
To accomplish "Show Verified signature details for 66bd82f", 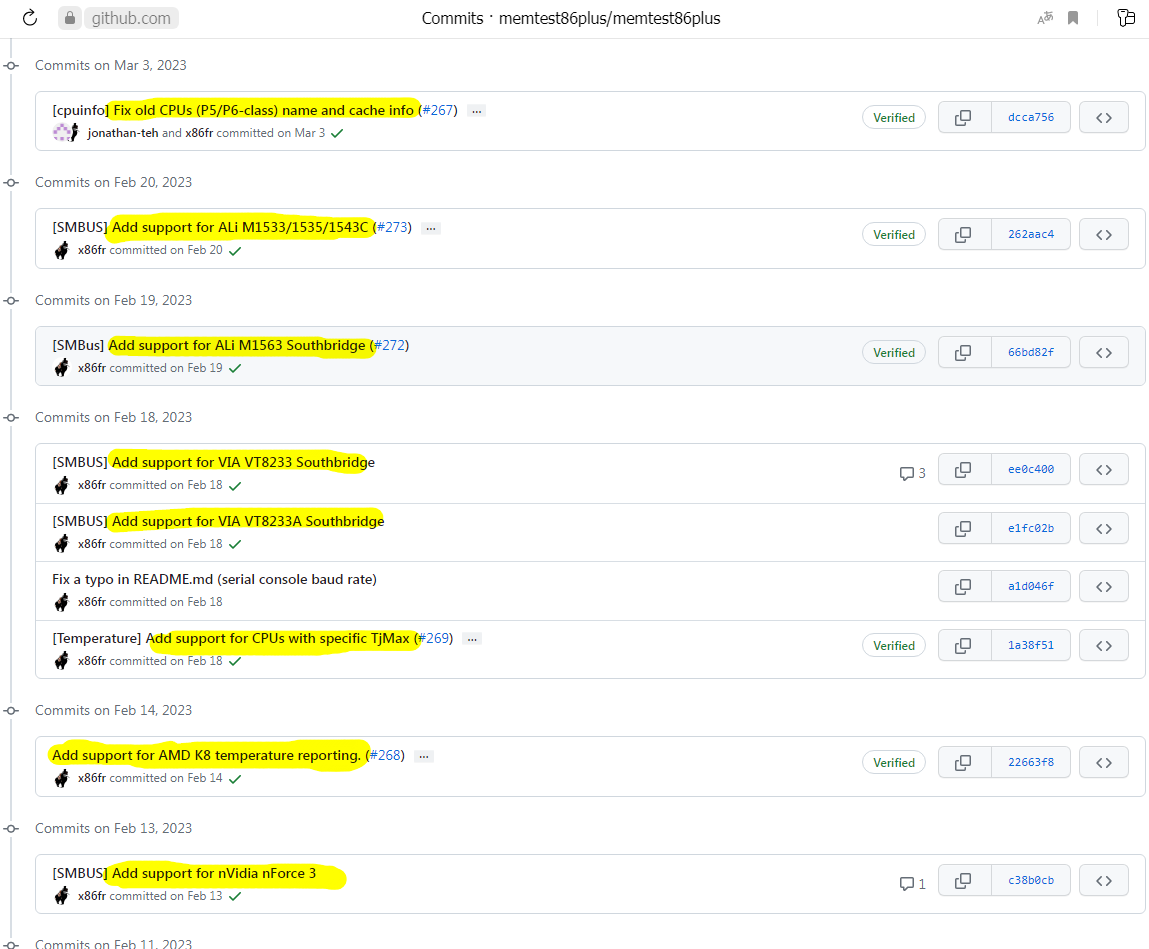I will [894, 352].
